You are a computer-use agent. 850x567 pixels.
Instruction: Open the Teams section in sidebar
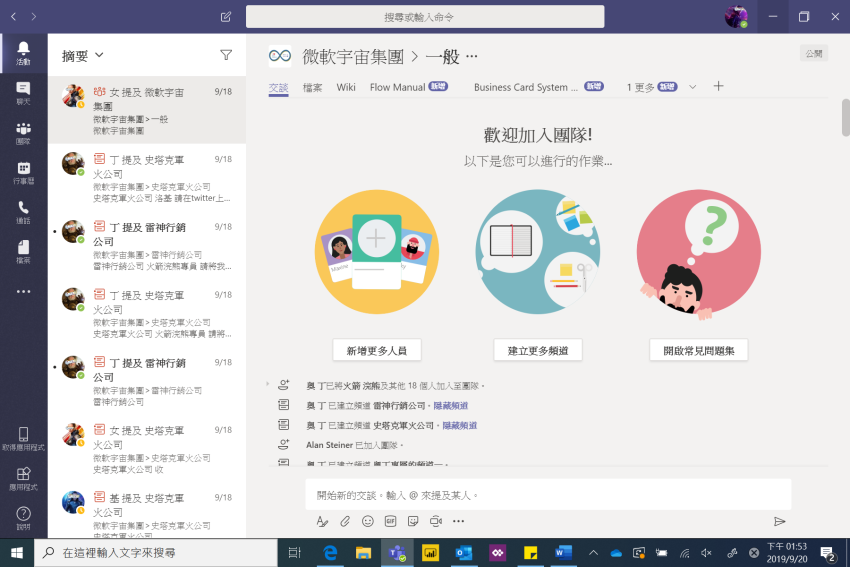click(23, 133)
